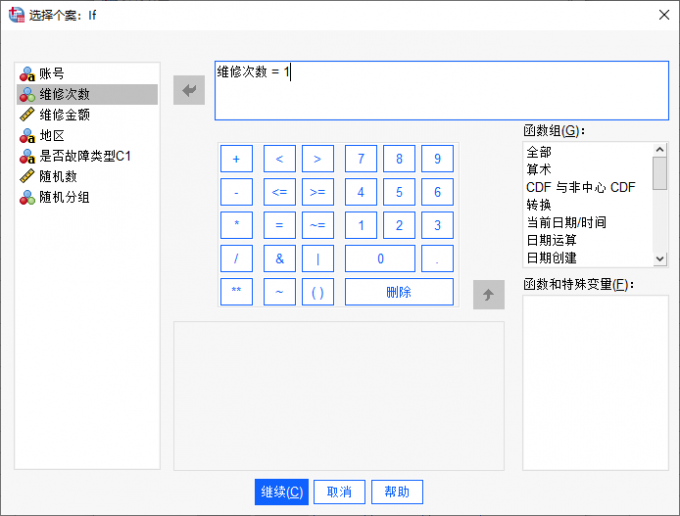The width and height of the screenshot is (680, 516).
Task: Click keypad digit 3
Action: point(438,225)
